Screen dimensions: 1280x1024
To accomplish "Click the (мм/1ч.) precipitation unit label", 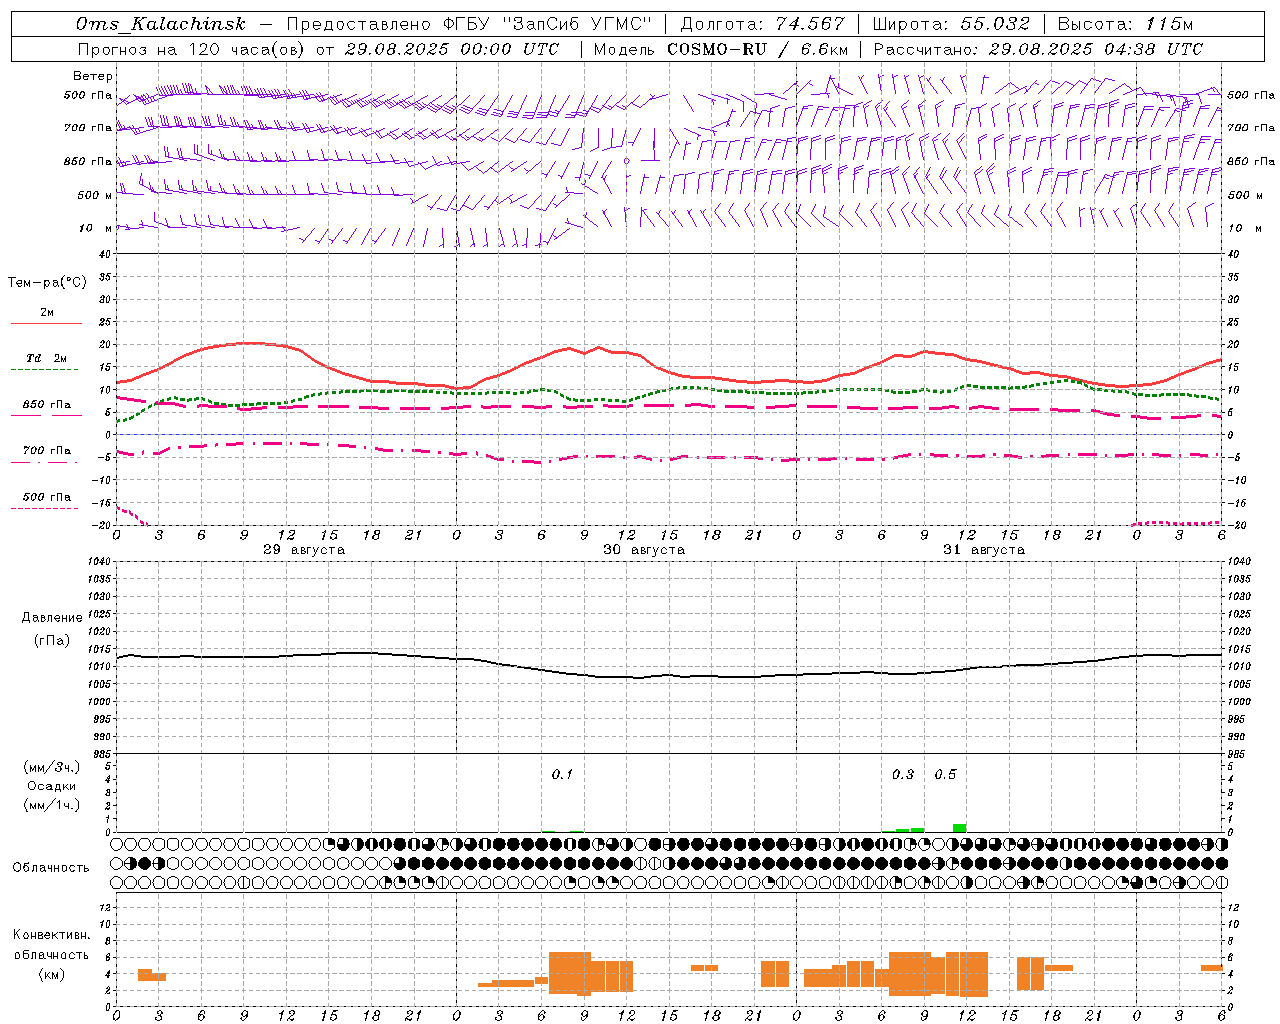I will click(52, 805).
